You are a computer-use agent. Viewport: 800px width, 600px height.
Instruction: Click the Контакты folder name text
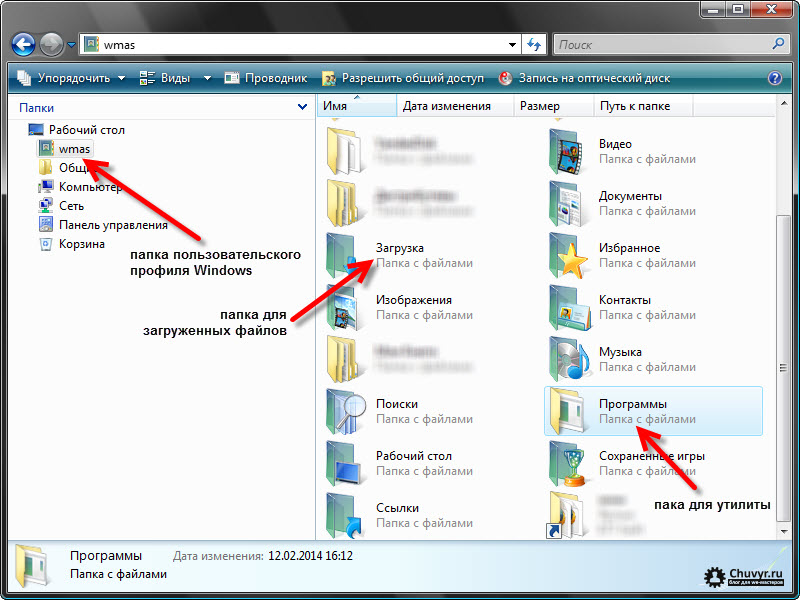pos(624,300)
